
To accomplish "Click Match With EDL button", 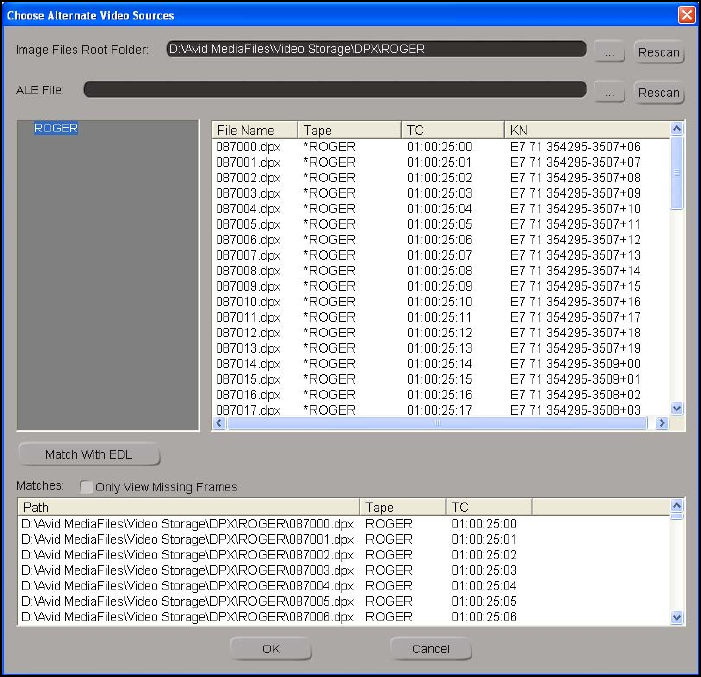I will (x=89, y=454).
